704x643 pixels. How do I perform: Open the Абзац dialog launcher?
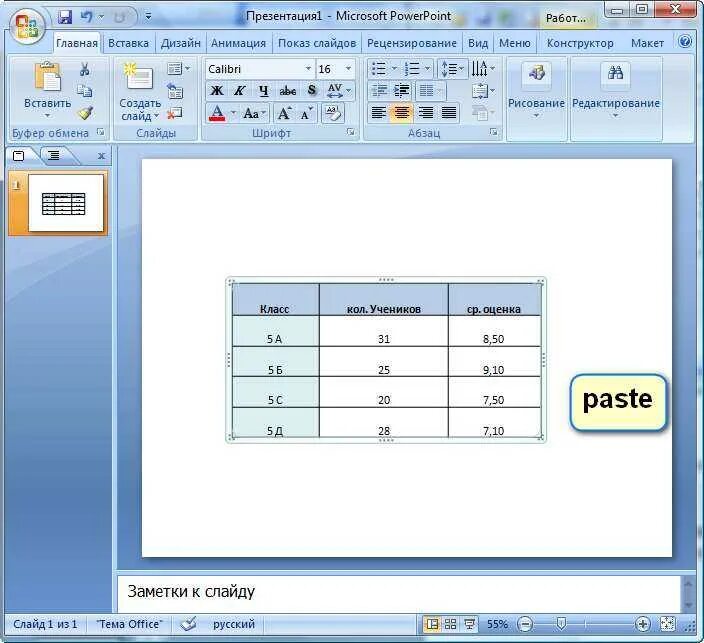[x=494, y=132]
